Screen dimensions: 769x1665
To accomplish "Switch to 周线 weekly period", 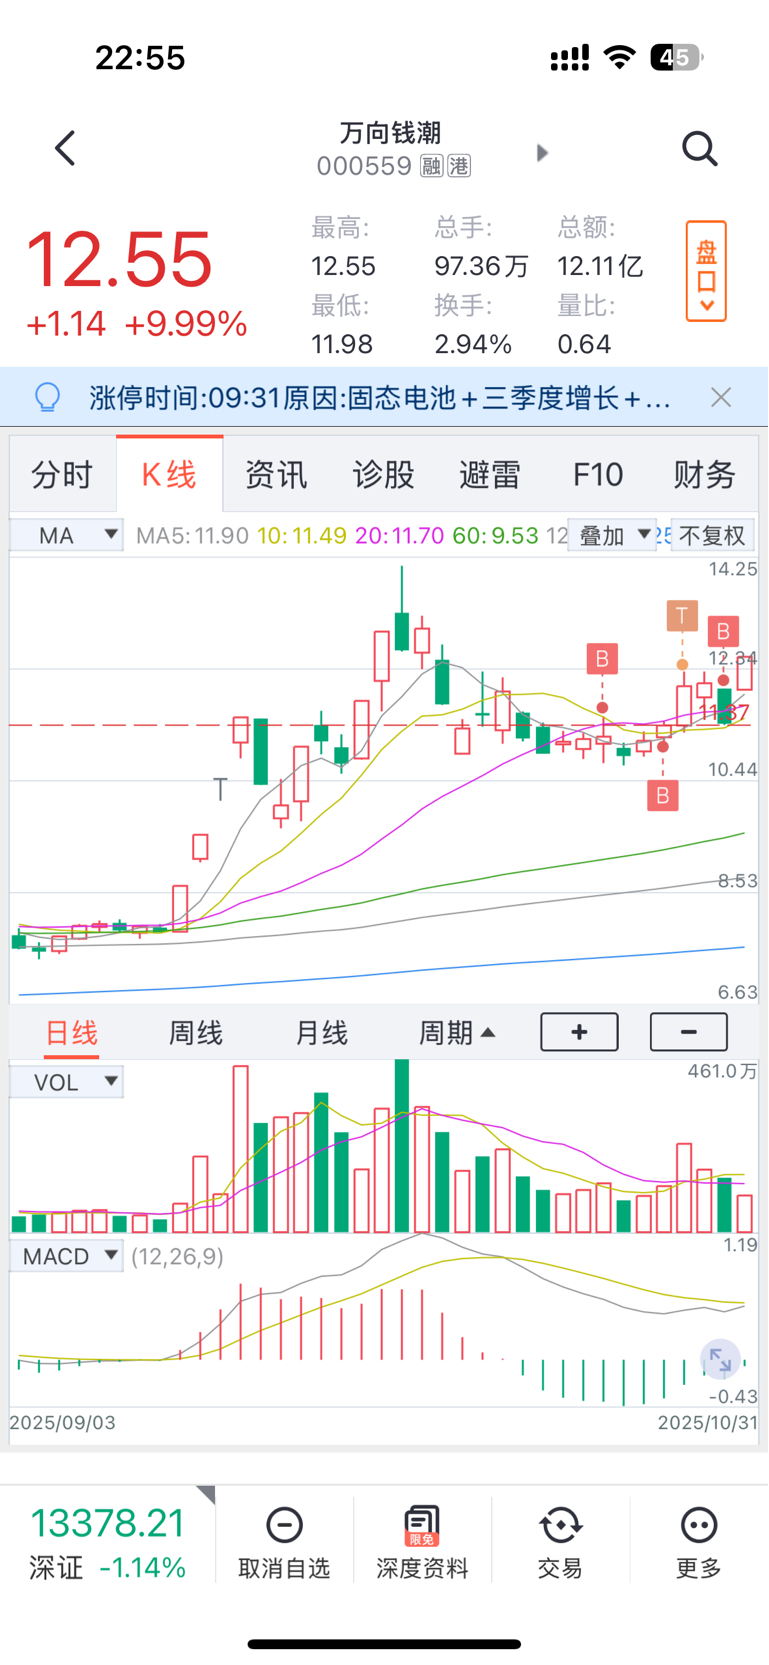I will 195,1033.
